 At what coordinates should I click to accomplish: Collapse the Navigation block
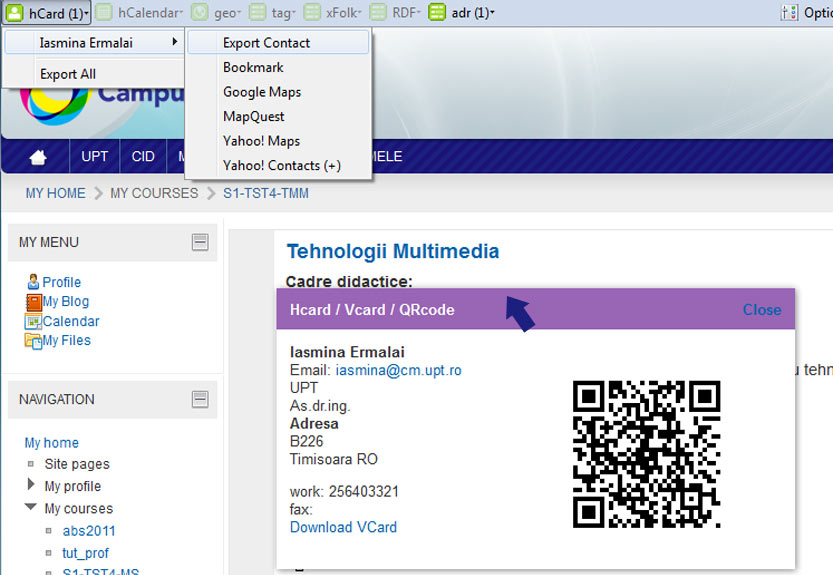coord(200,399)
